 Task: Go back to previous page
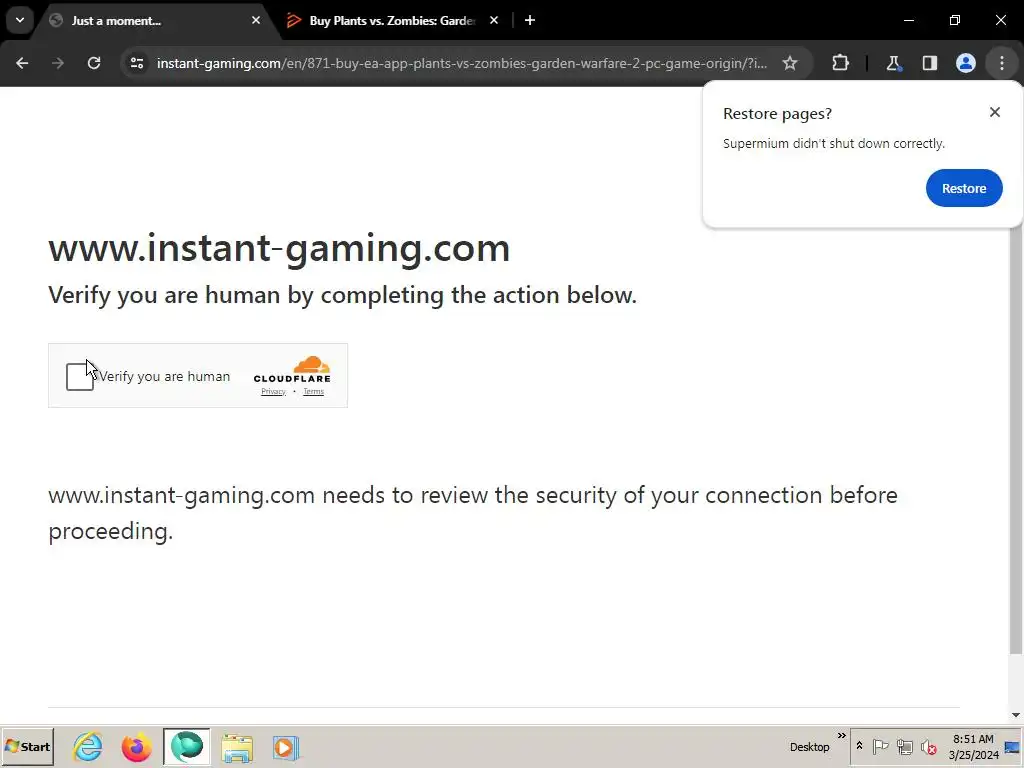coord(22,63)
